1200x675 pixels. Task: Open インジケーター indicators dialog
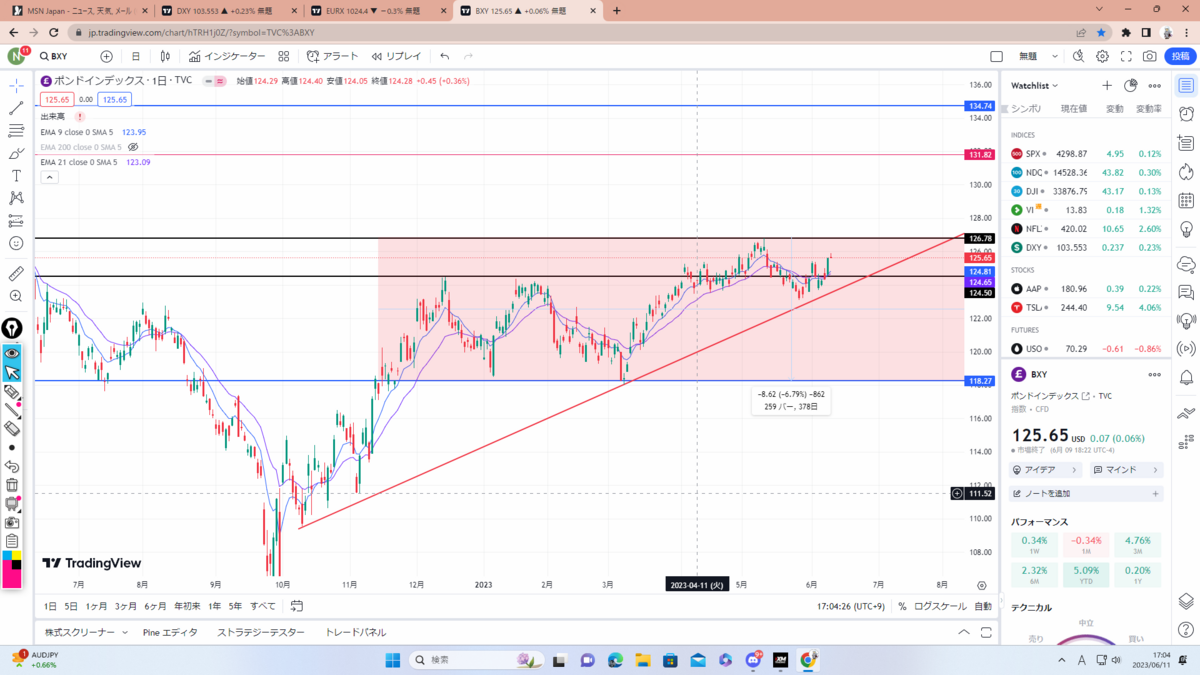coord(227,56)
